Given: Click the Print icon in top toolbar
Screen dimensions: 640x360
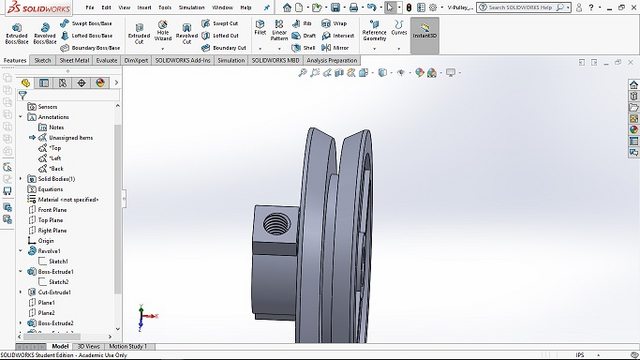Looking at the screenshot, I should (x=354, y=7).
